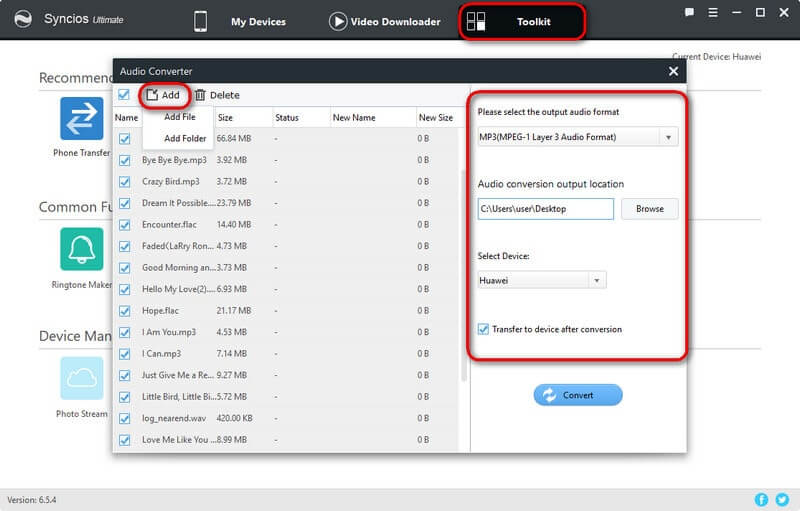800x511 pixels.
Task: Choose Add Folder from the menu
Action: 185,138
